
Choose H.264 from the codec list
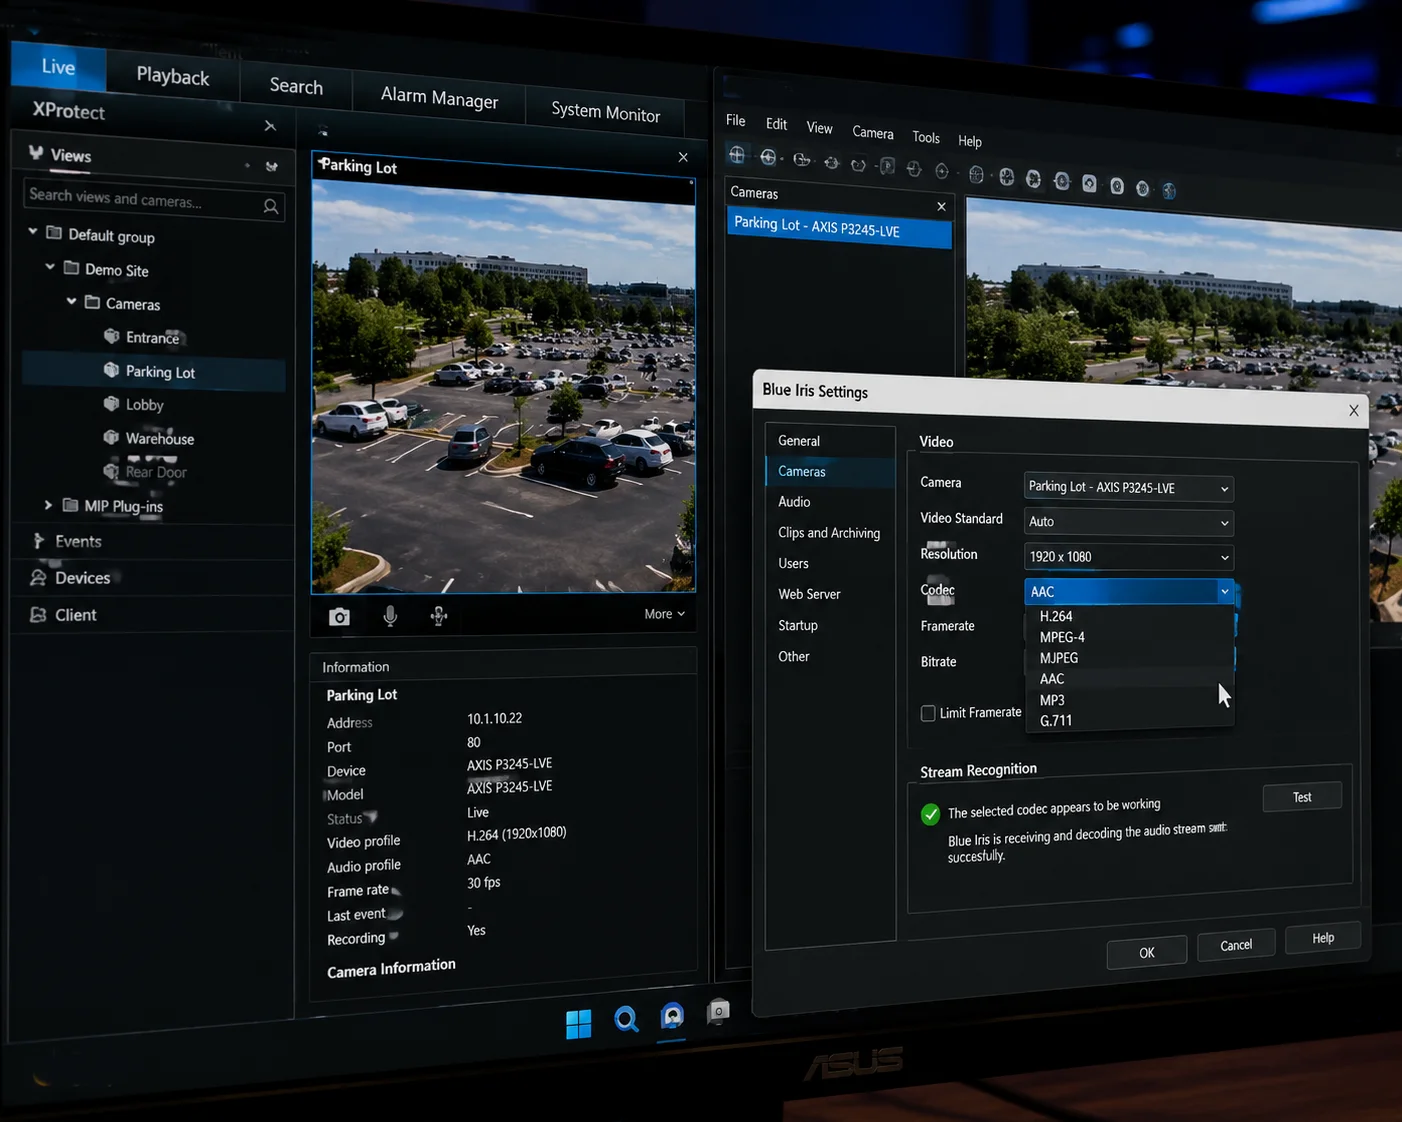(1056, 616)
